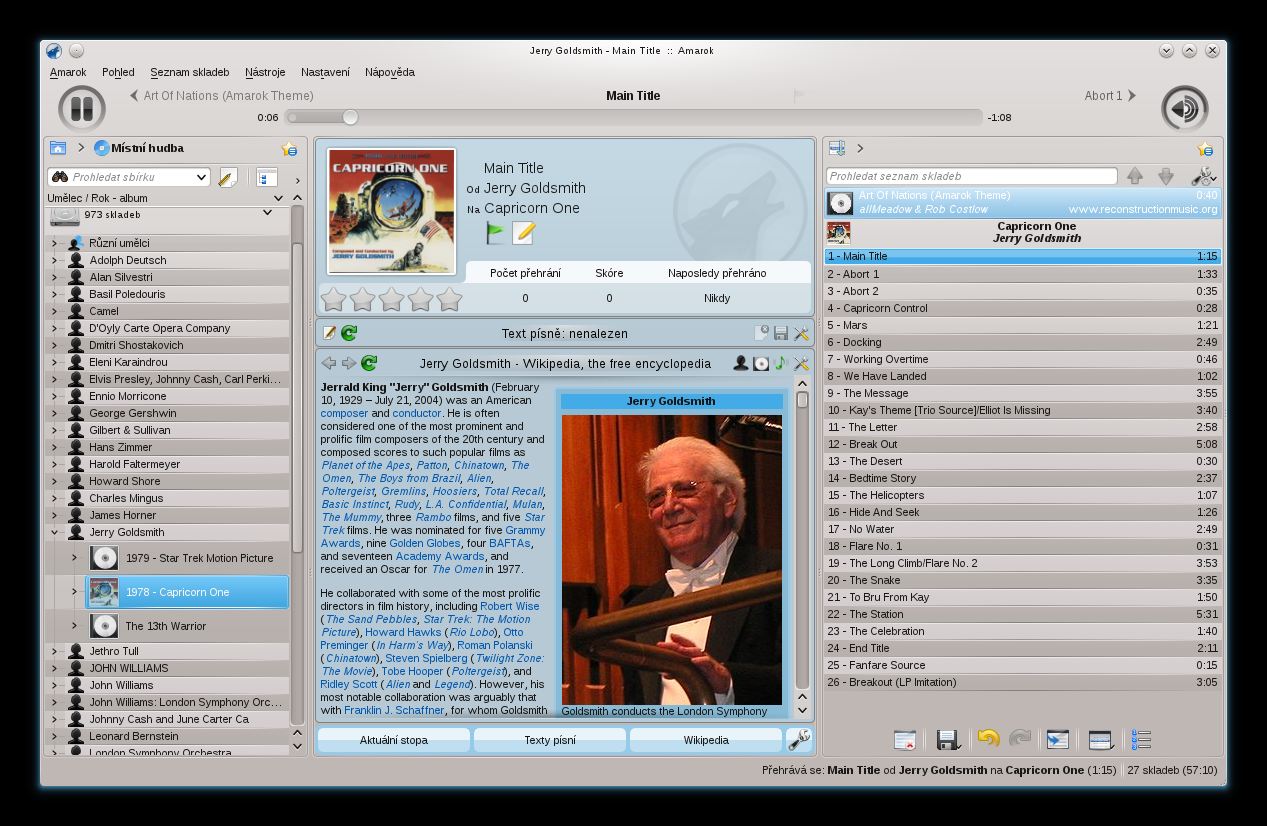This screenshot has height=826, width=1267.
Task: Click the volume speaker dial
Action: (1185, 109)
